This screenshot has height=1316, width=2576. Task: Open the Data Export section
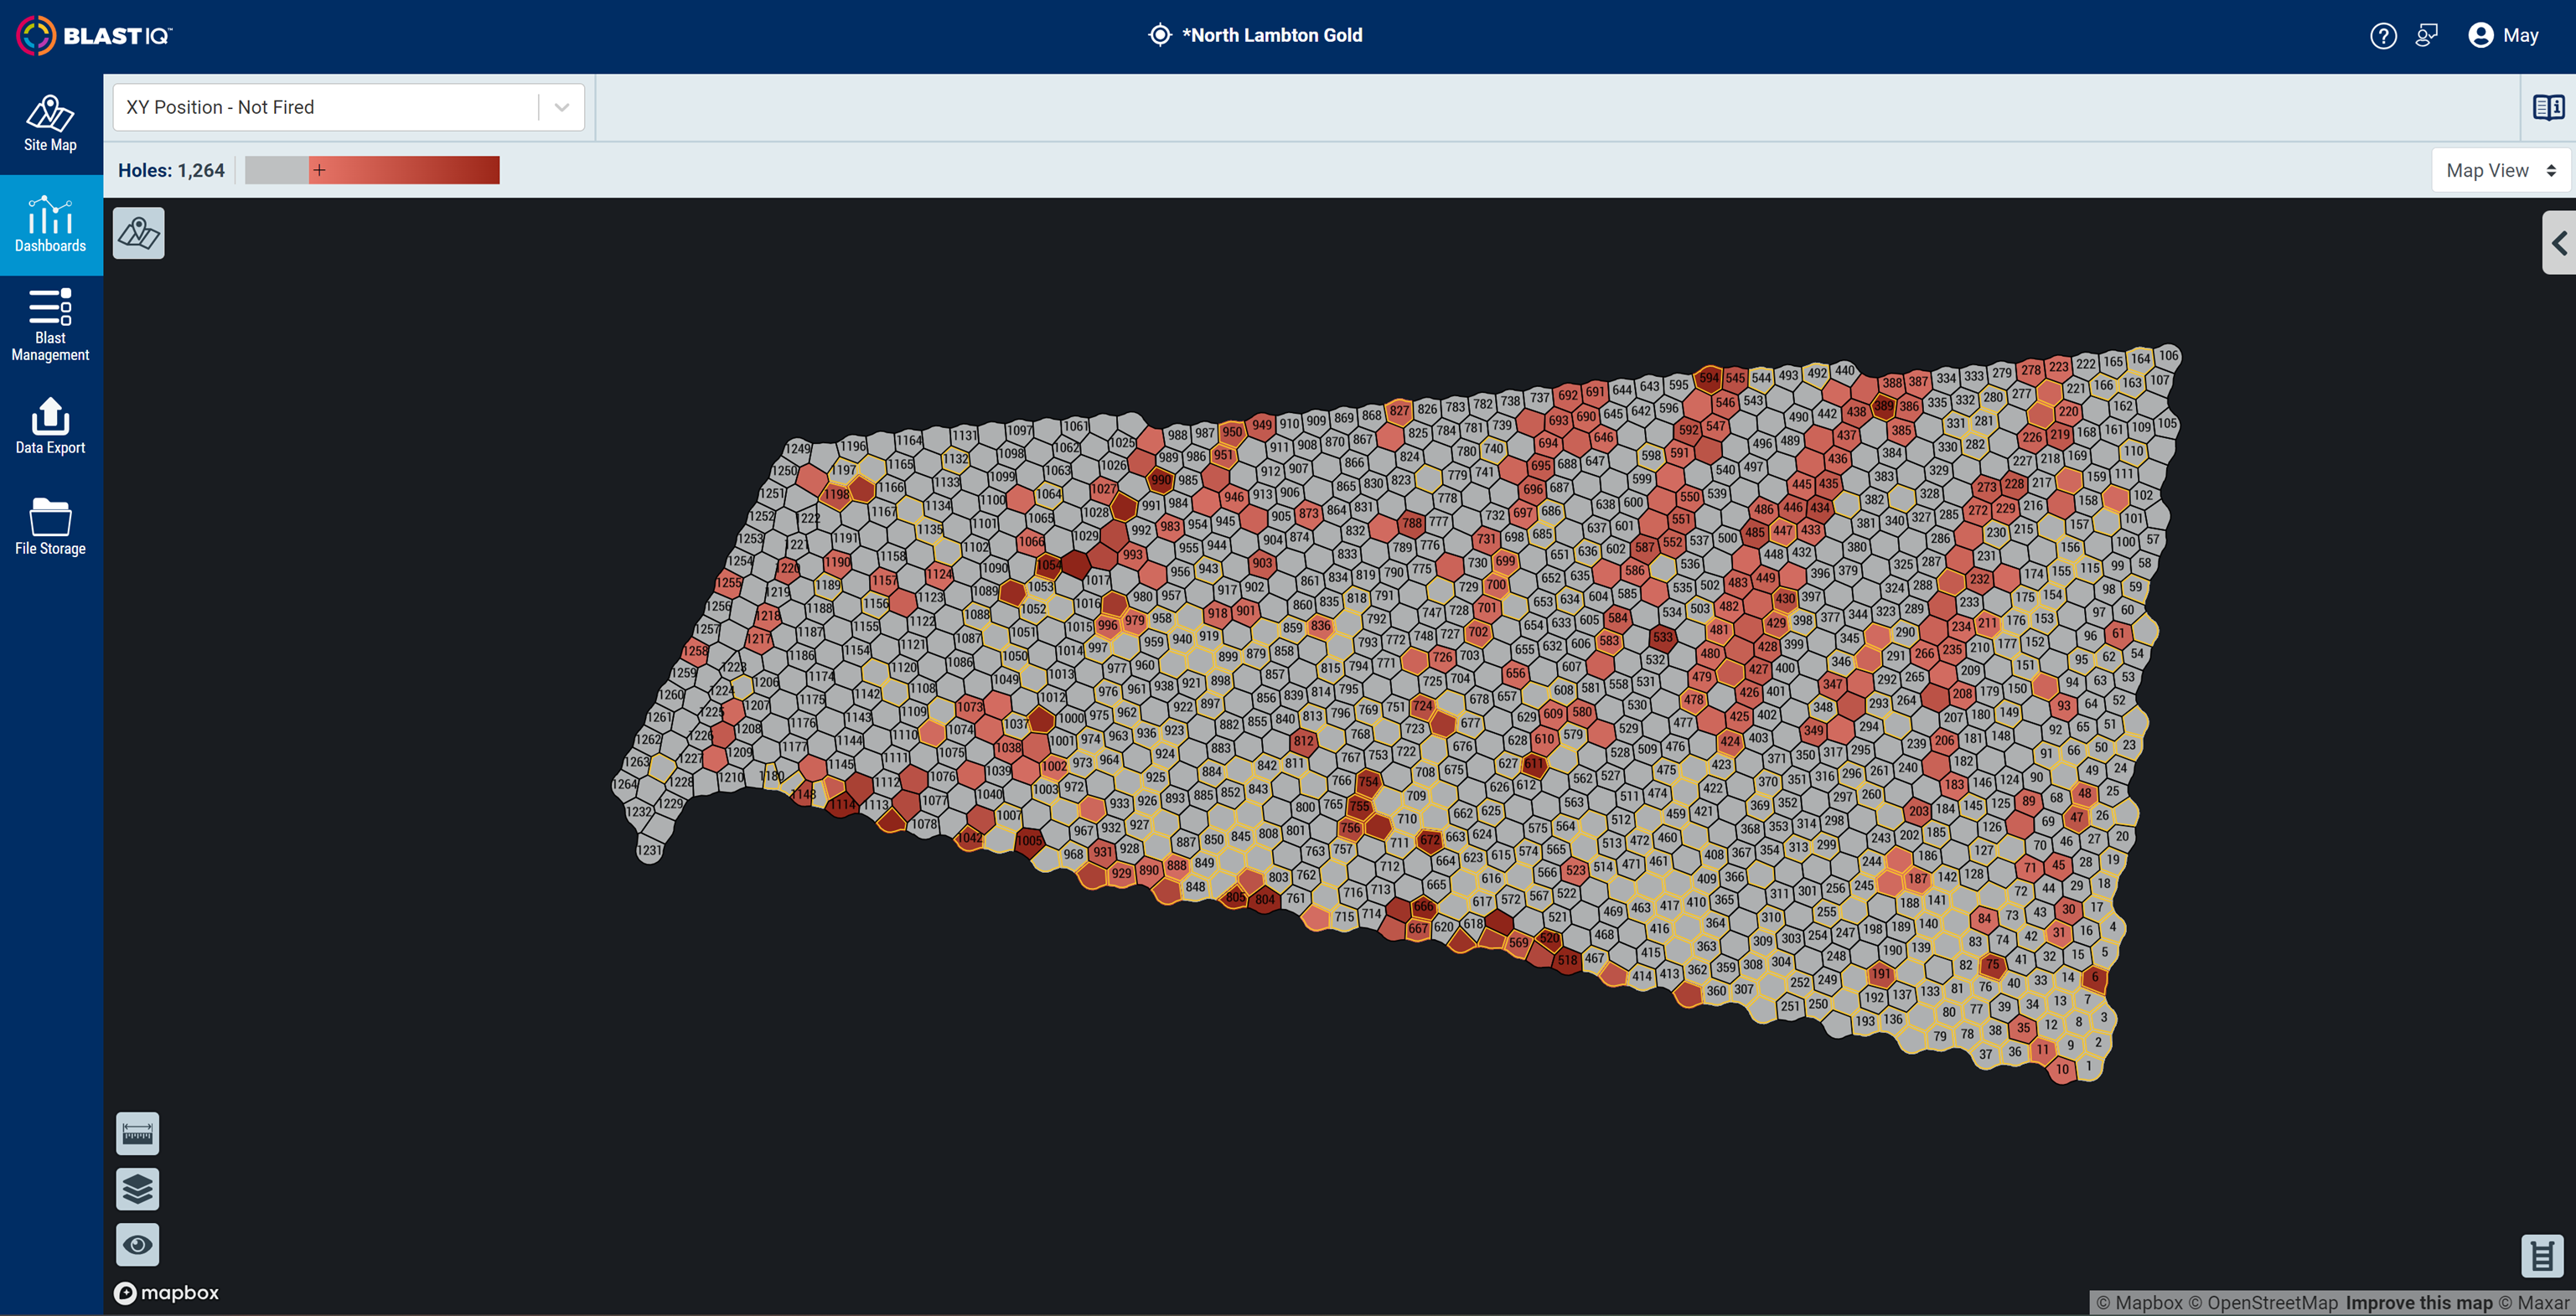point(50,427)
